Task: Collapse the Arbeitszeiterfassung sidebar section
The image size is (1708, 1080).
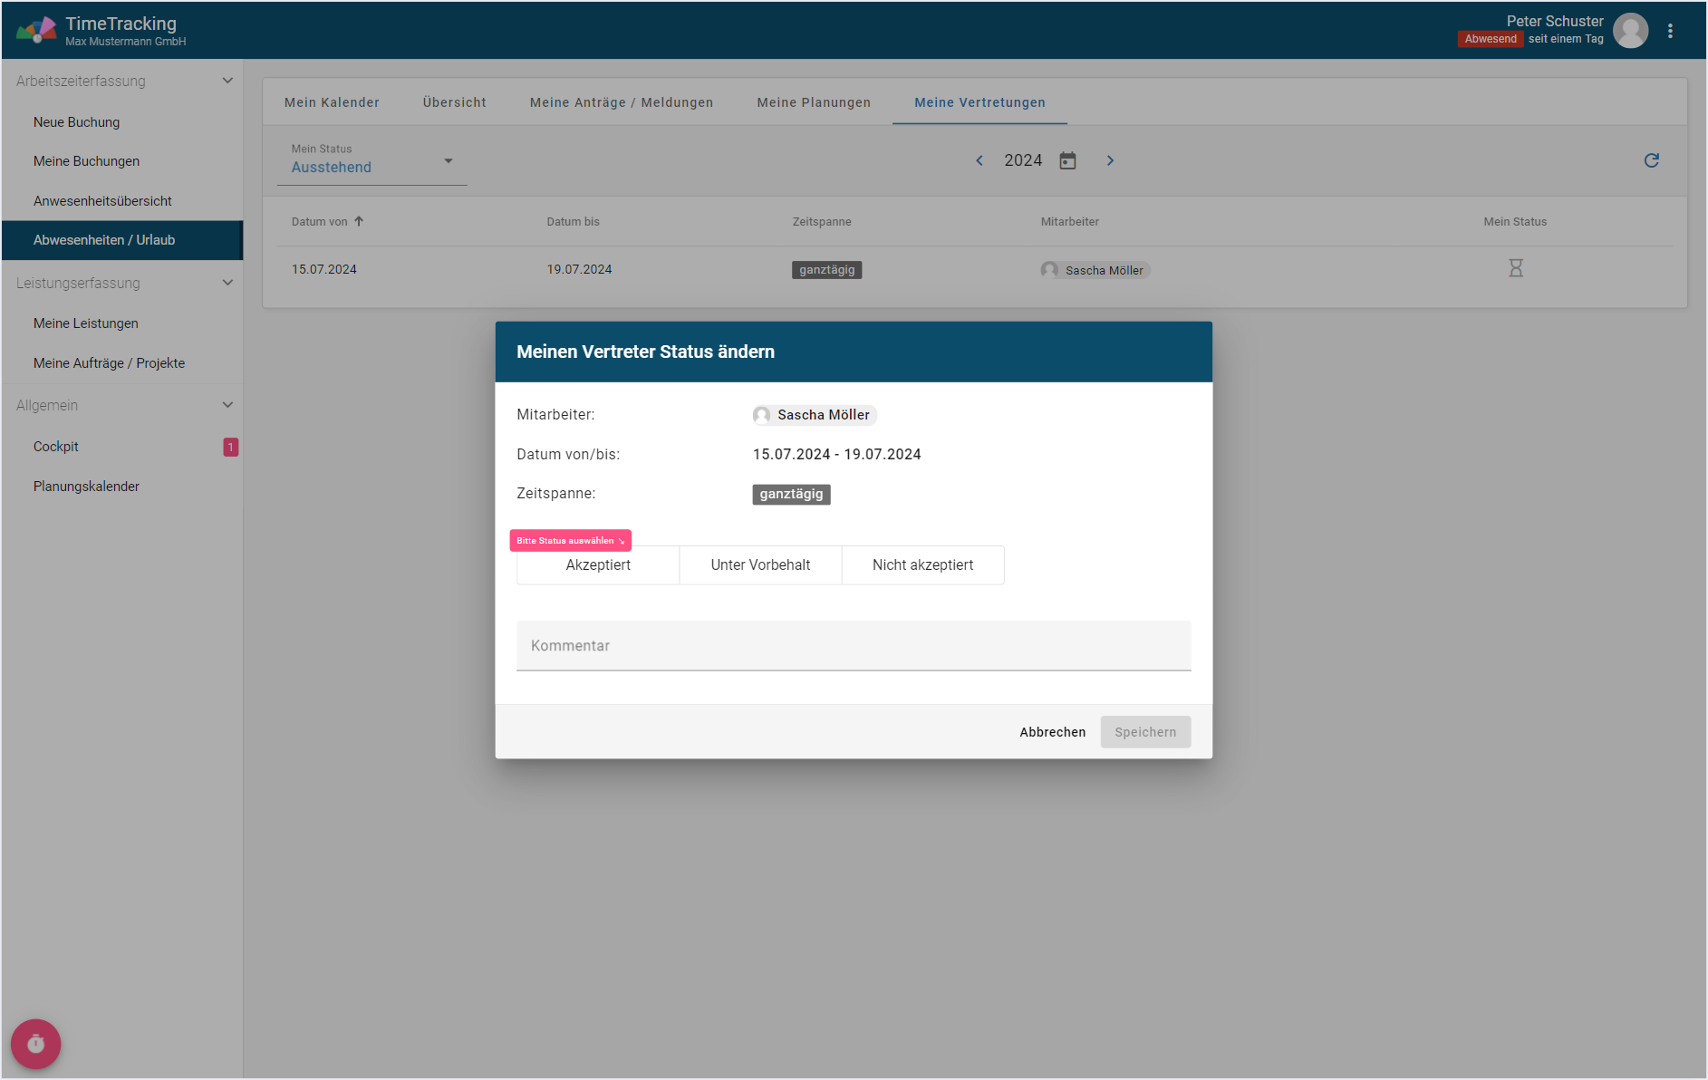Action: pyautogui.click(x=227, y=81)
